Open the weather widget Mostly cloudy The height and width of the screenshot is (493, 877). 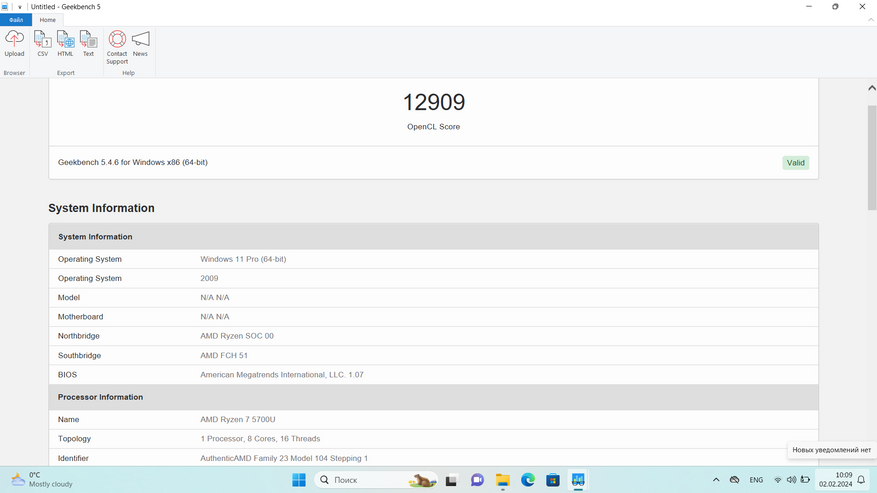click(x=43, y=480)
